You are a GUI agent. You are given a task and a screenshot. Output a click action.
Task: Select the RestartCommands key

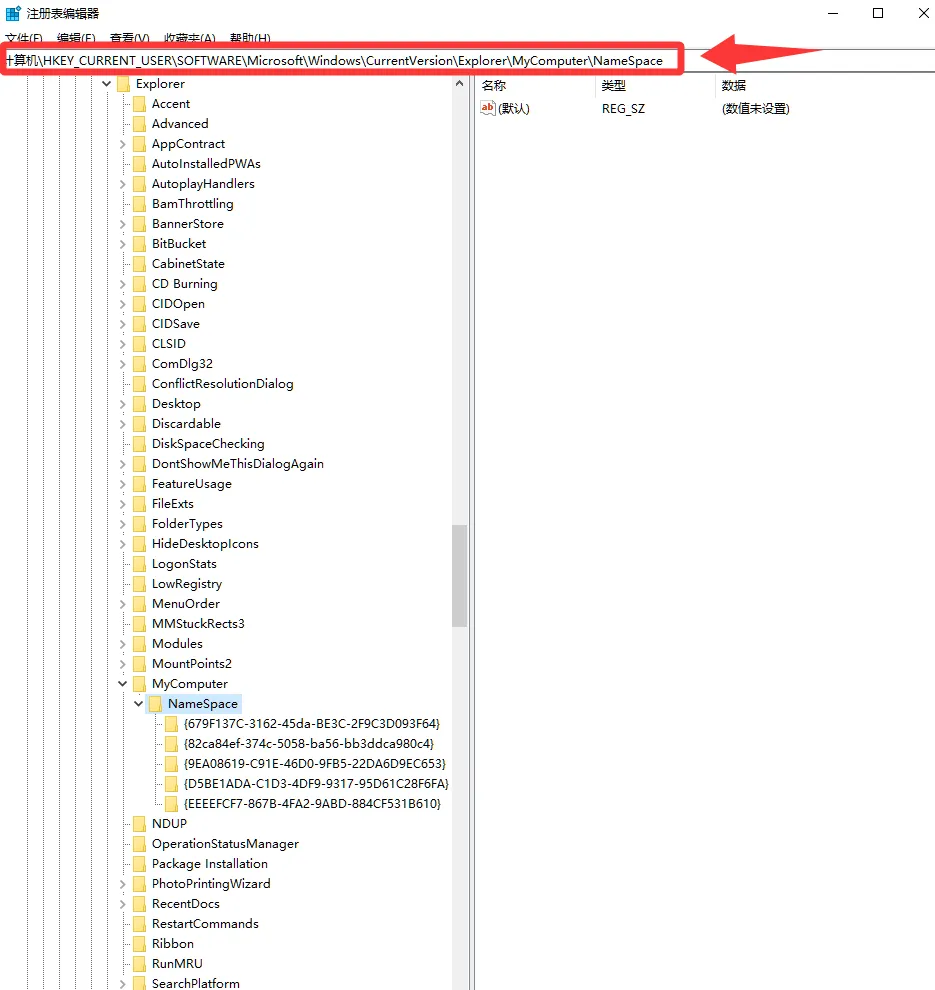tap(205, 924)
